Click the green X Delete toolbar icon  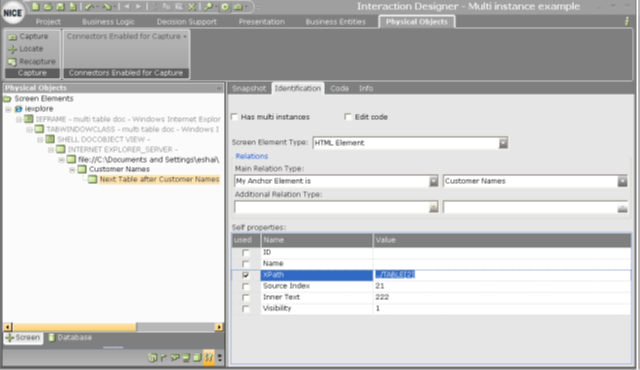[x=191, y=7]
